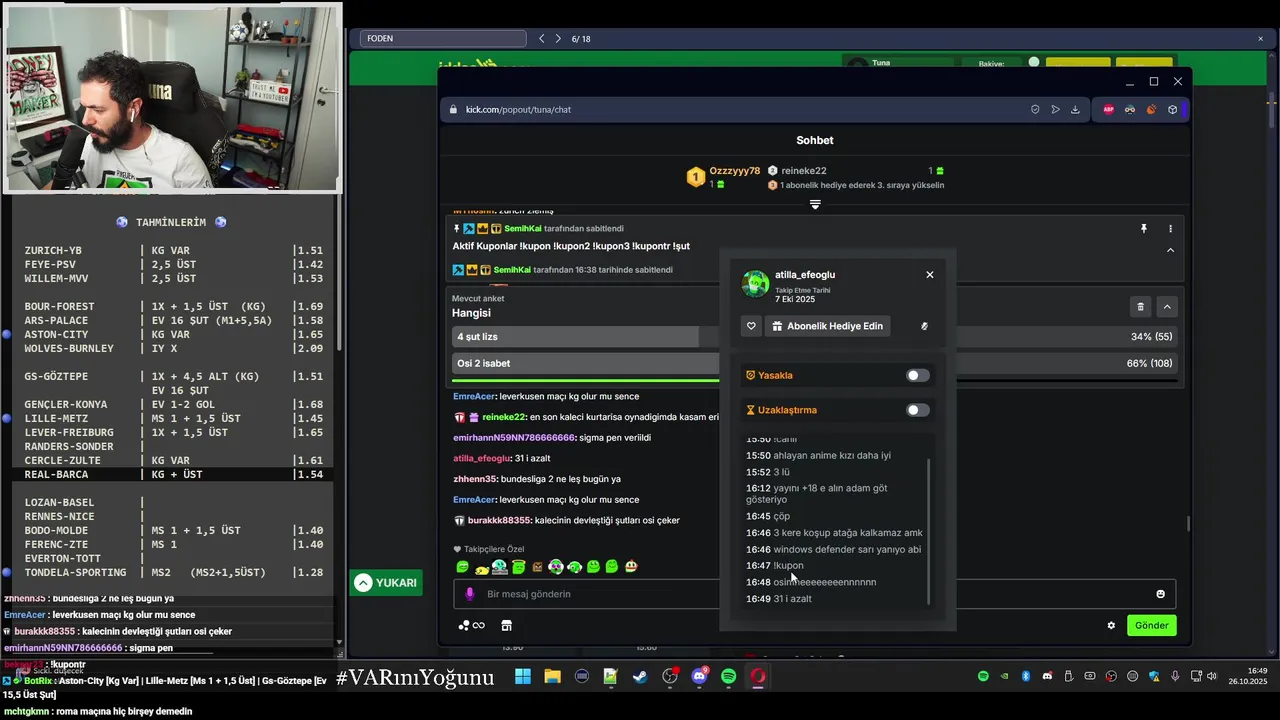Open Steam from the taskbar
The height and width of the screenshot is (720, 1280).
[x=640, y=677]
